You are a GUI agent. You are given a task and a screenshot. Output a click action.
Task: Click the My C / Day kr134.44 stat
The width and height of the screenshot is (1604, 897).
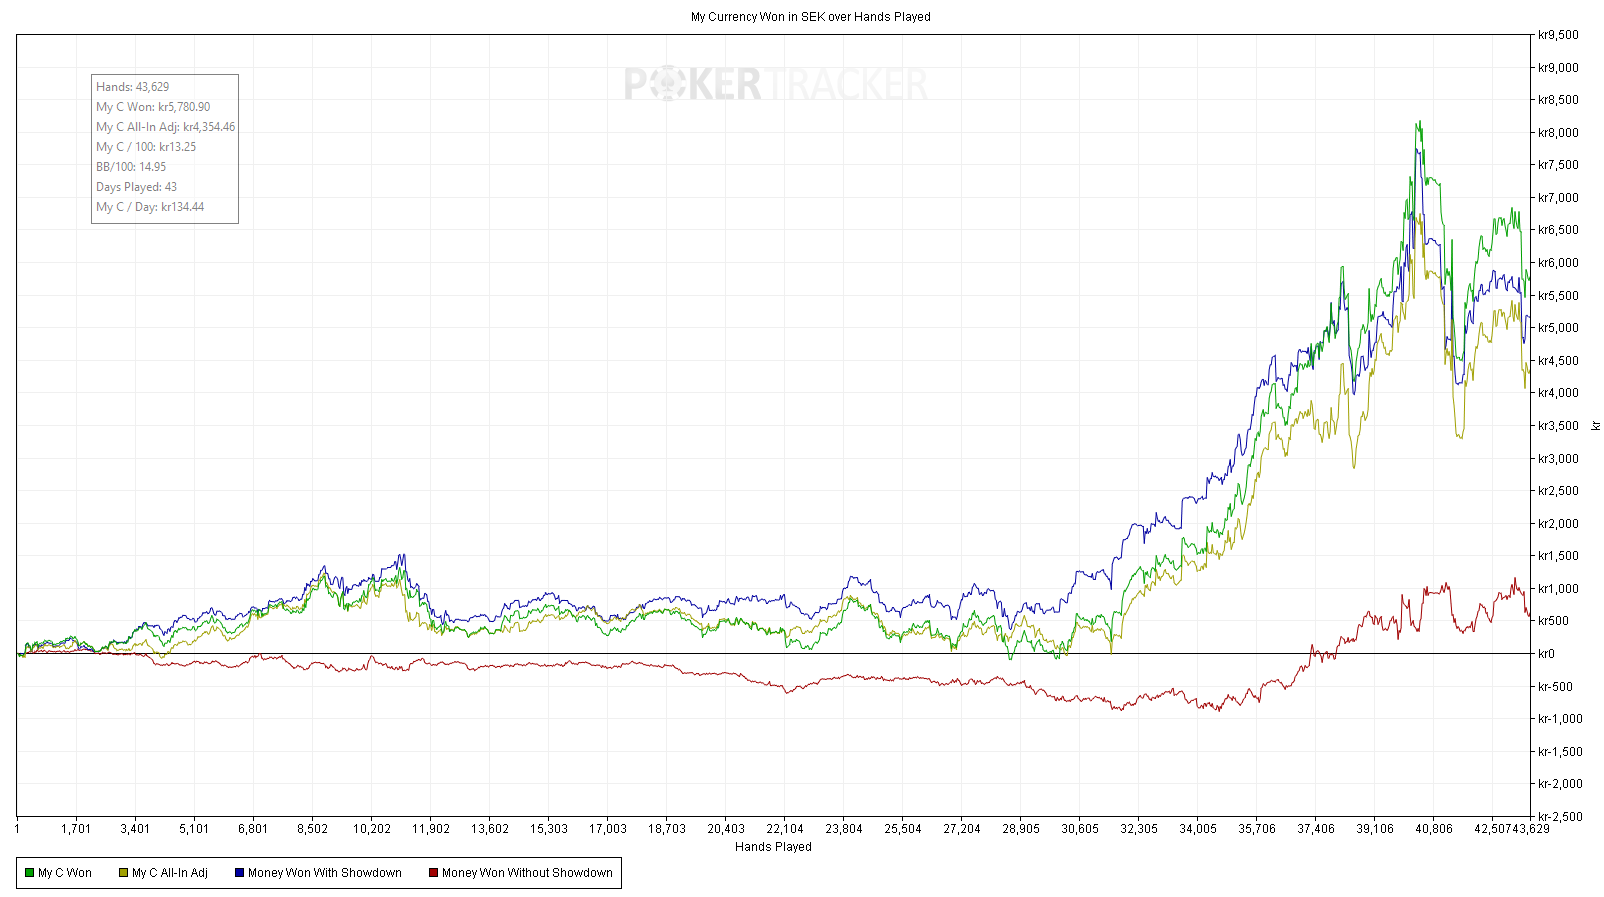tap(150, 207)
